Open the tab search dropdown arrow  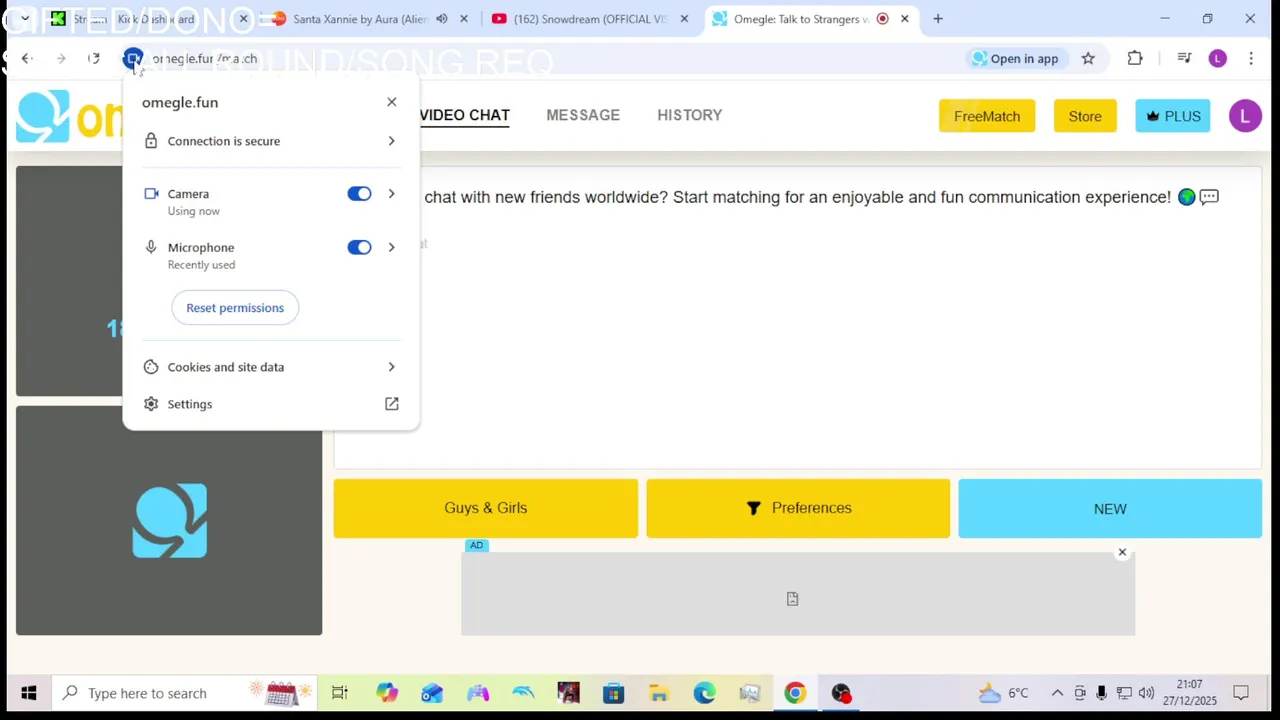(24, 19)
